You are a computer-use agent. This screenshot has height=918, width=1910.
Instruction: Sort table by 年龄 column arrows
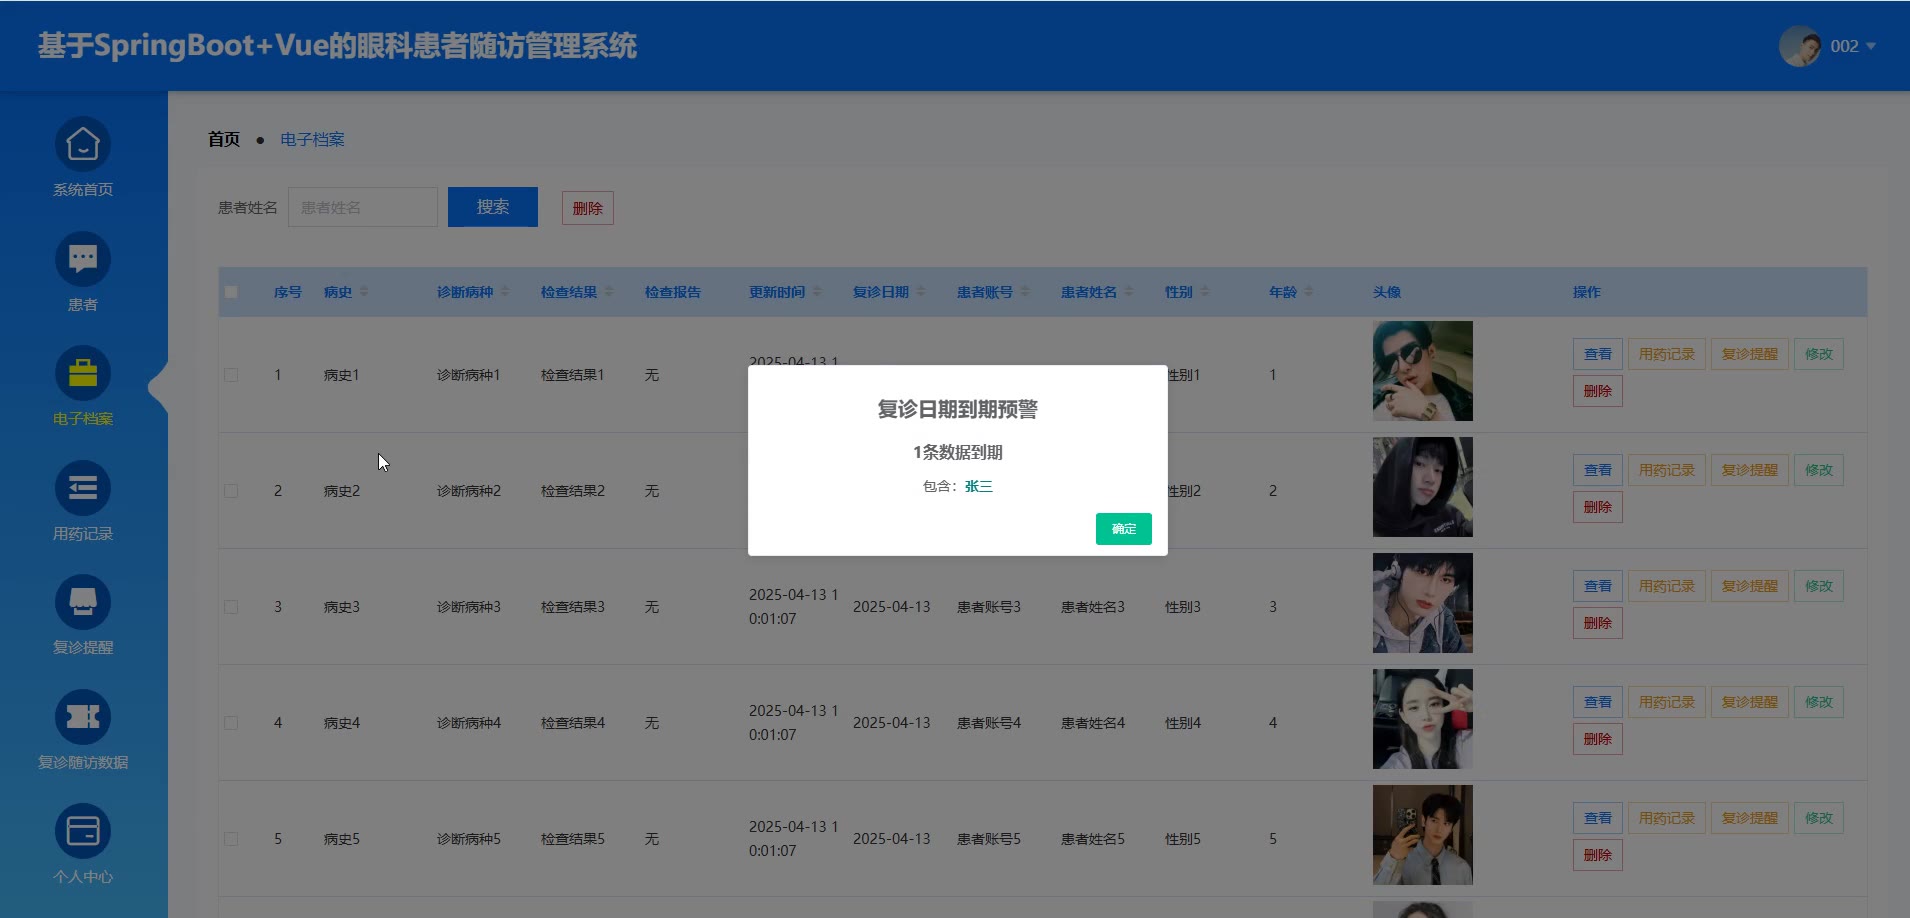point(1309,292)
